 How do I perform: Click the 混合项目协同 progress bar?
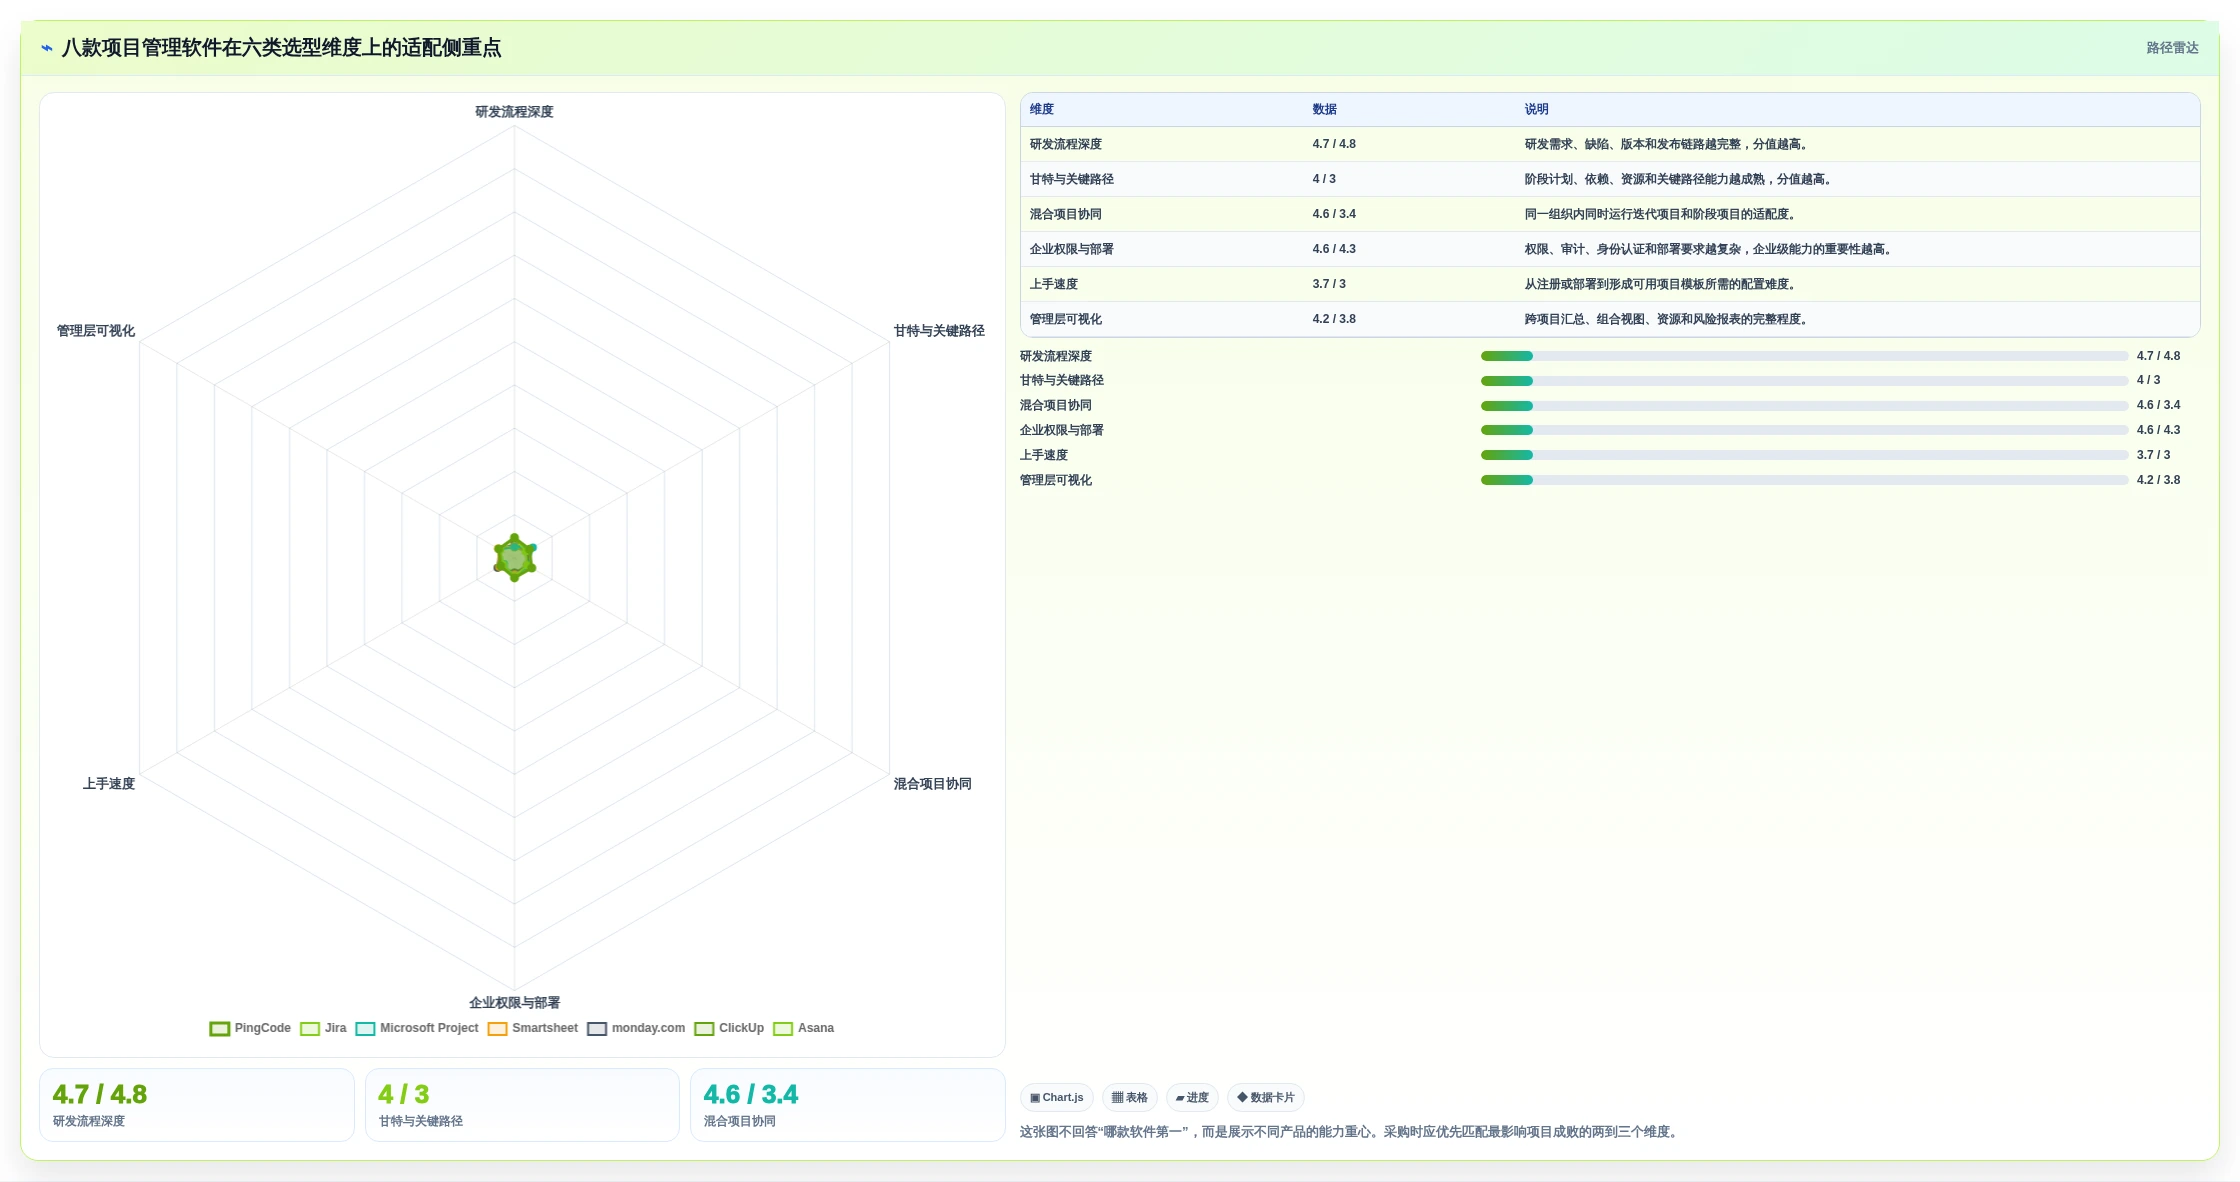[1804, 406]
